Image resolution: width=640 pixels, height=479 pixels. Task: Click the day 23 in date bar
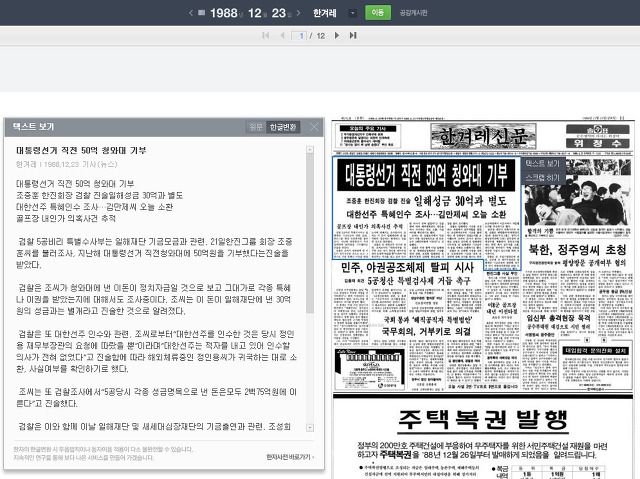278,13
